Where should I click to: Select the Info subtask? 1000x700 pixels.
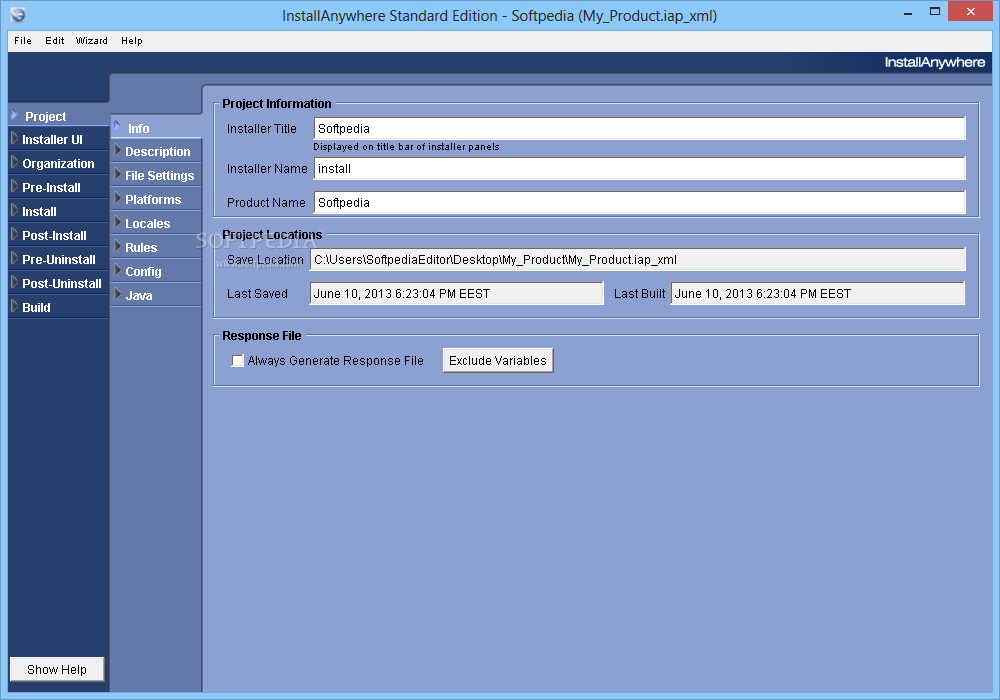(156, 128)
